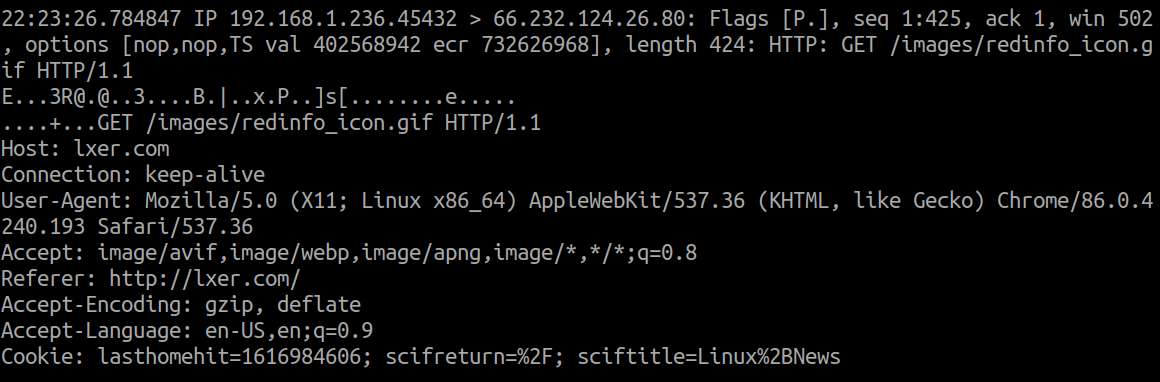Viewport: 1160px width, 382px height.
Task: Click the Host: lxer.com line
Action: (85, 149)
